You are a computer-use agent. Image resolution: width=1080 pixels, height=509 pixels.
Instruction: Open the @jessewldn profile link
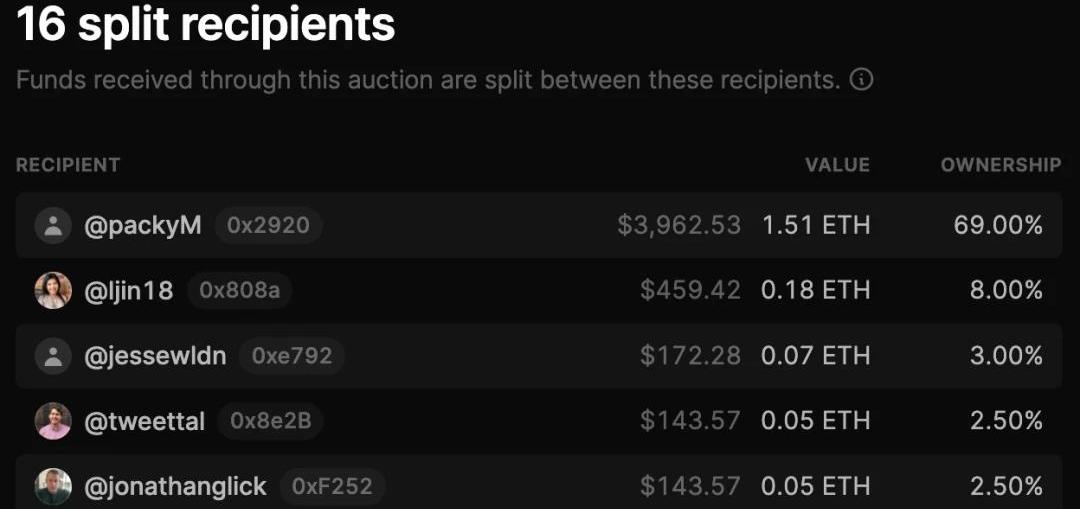pyautogui.click(x=155, y=356)
